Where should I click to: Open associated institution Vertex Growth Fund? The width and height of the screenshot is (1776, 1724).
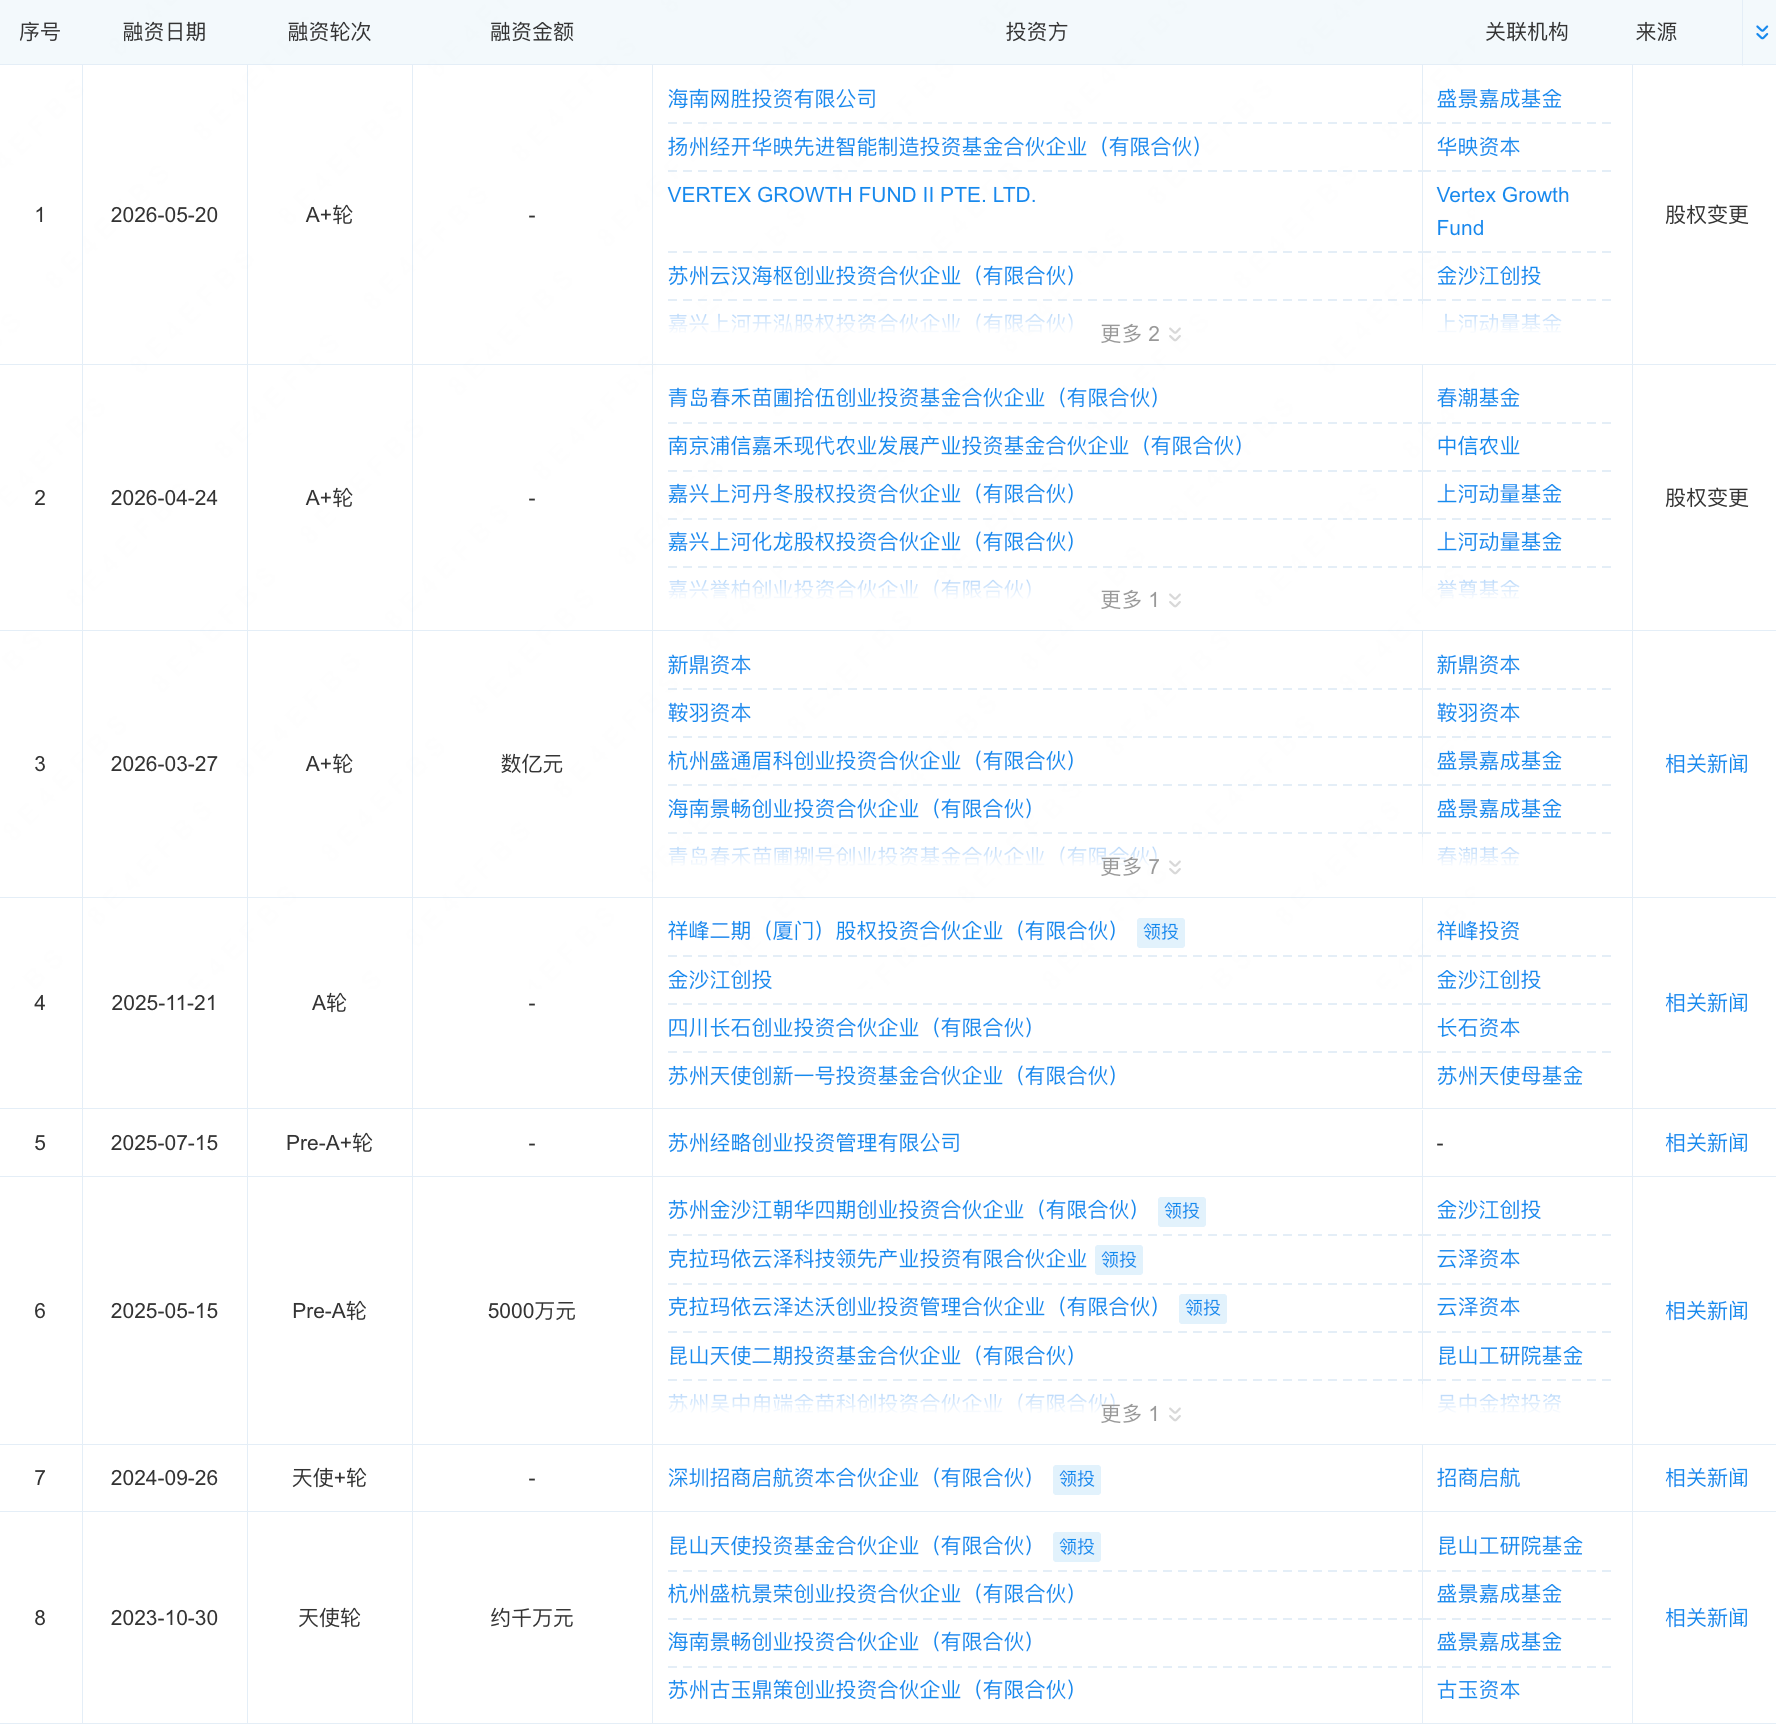(1503, 211)
